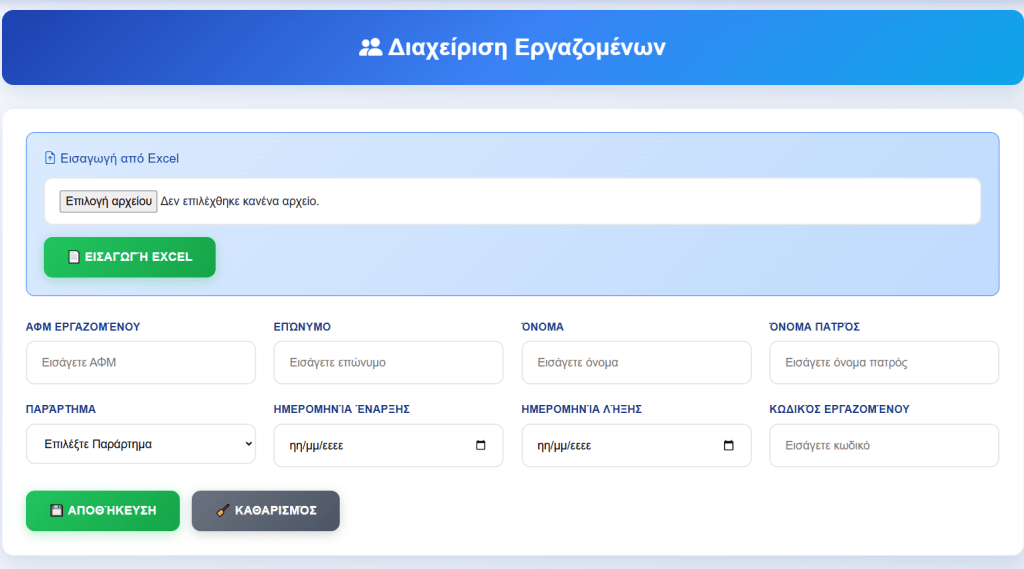Image resolution: width=1024 pixels, height=569 pixels.
Task: Click into the Επώνυμο text field
Action: click(388, 362)
